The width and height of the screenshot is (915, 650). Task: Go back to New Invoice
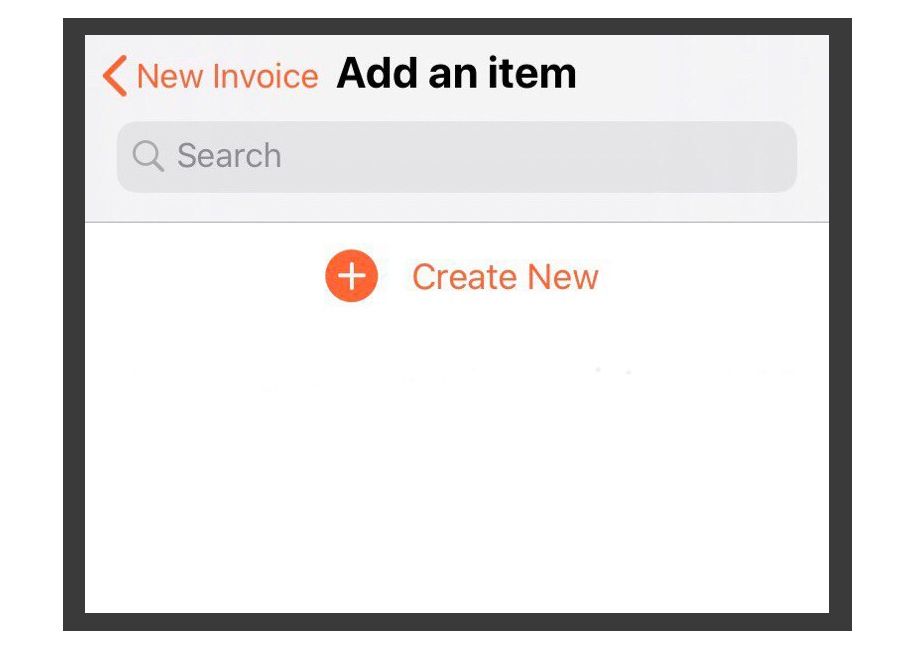pos(211,76)
